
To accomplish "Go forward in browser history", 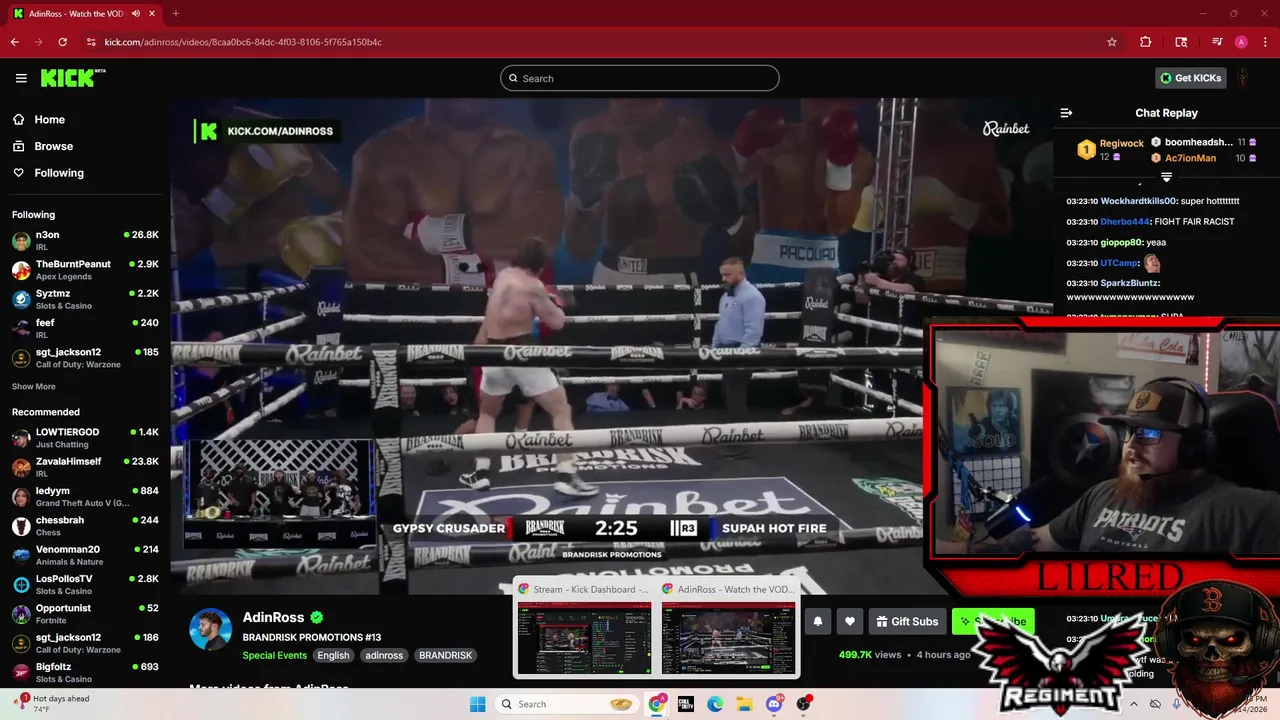I will coord(39,42).
